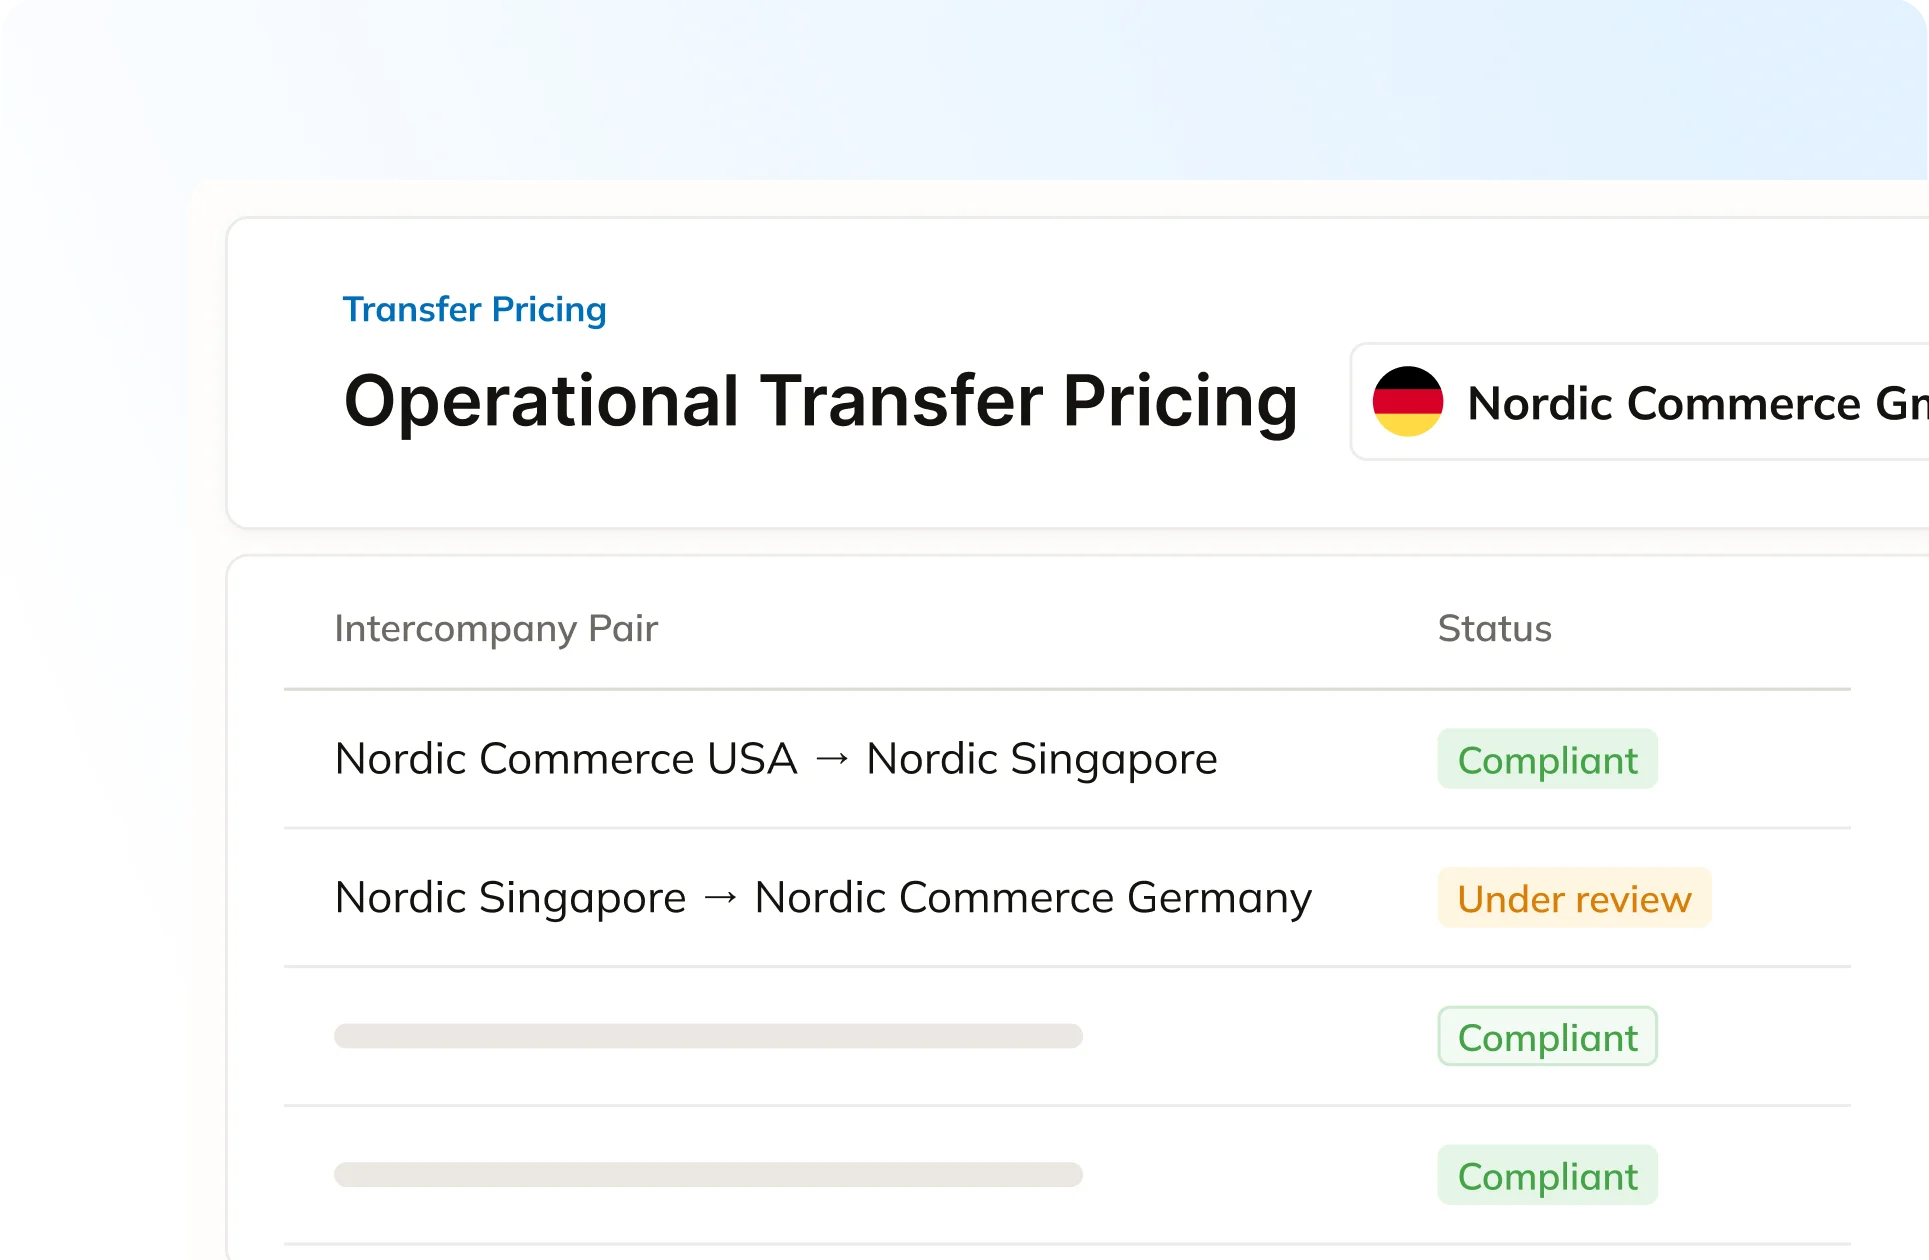Click the arrow between Nordic Singapore and Nordic Commerce Germany
The width and height of the screenshot is (1929, 1260).
click(x=721, y=897)
